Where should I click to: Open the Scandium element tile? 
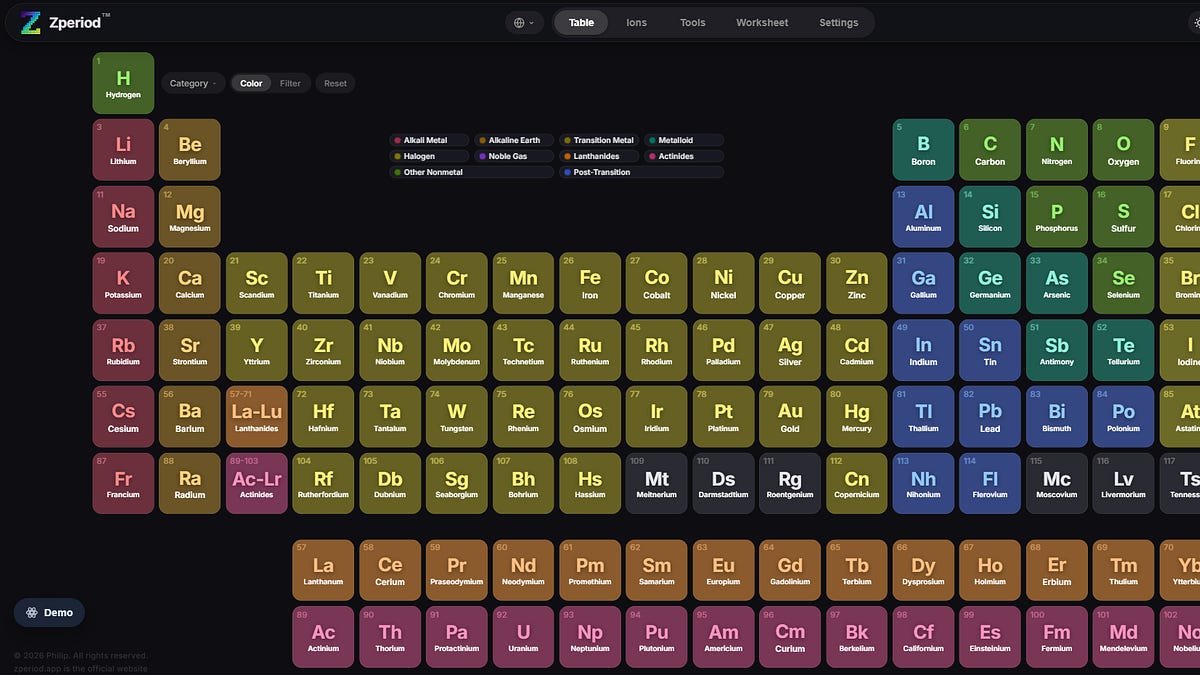click(x=257, y=283)
